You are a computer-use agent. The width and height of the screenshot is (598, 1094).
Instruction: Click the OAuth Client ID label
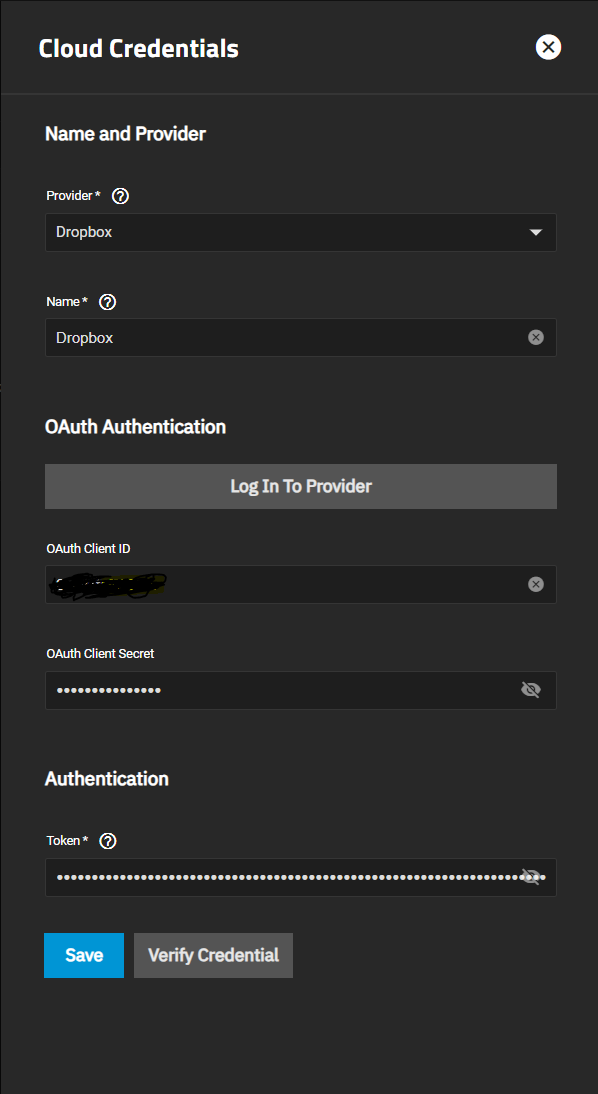point(89,549)
